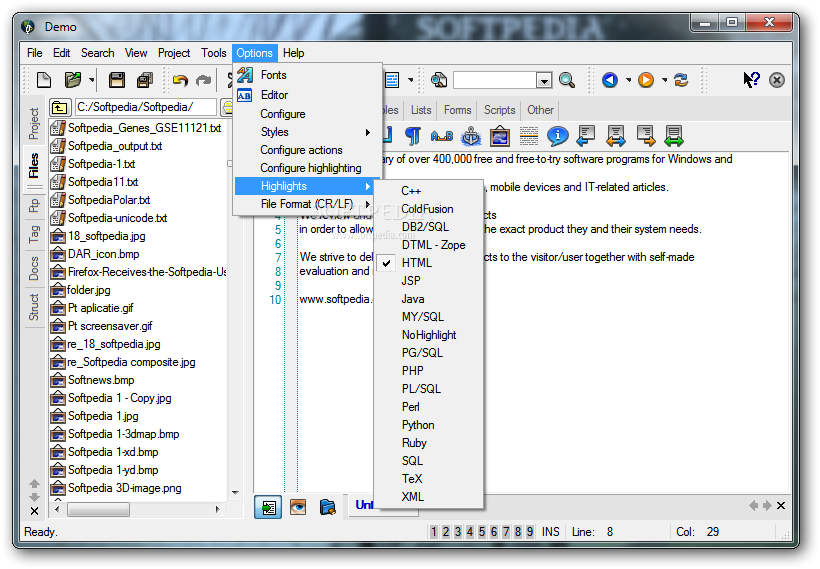Screen dimensions: 820x569
Task: Close the left panel with the X
Action: pyautogui.click(x=35, y=511)
